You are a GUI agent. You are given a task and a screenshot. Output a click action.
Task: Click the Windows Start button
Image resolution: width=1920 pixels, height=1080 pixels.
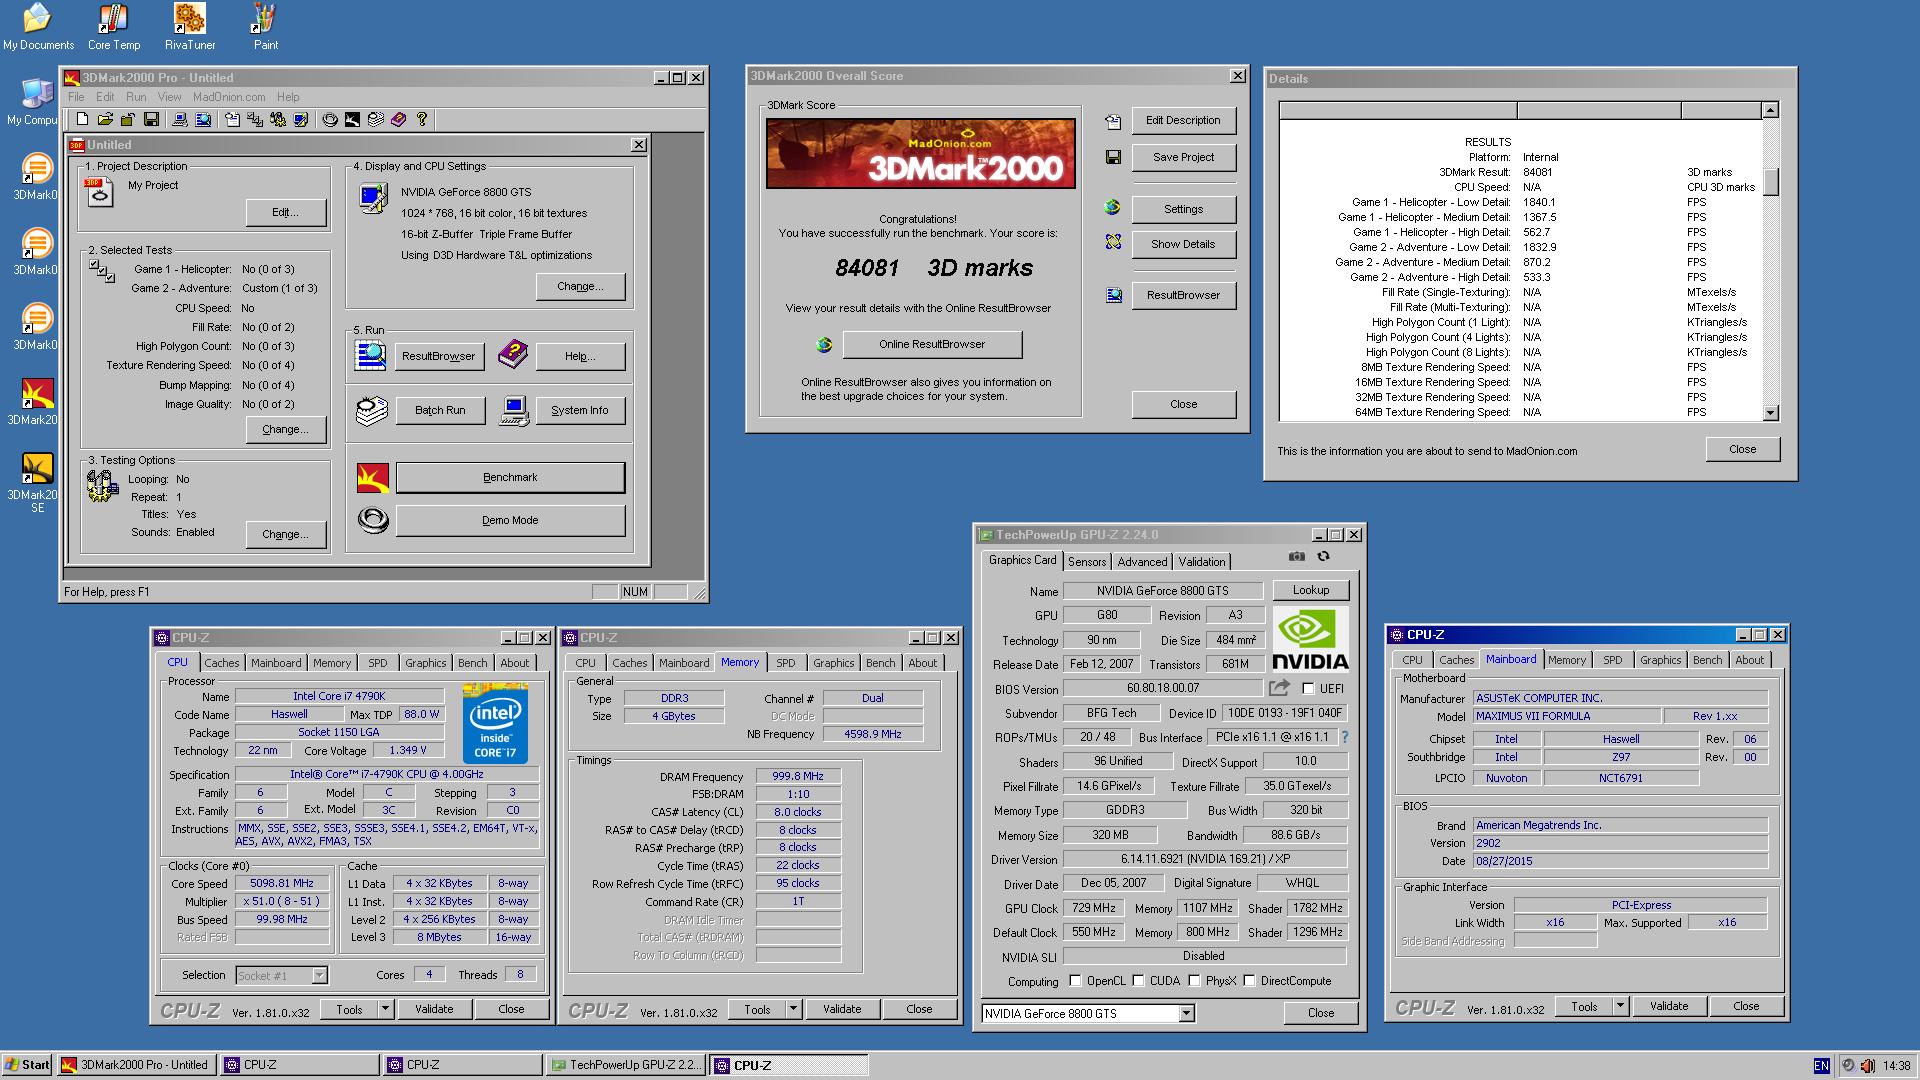click(x=27, y=1065)
